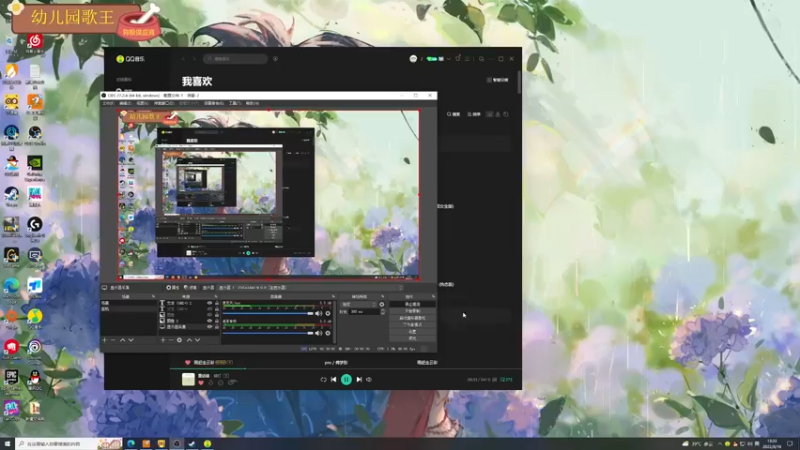
Task: Open QQ Music main menu (three lines) icon
Action: tap(467, 59)
